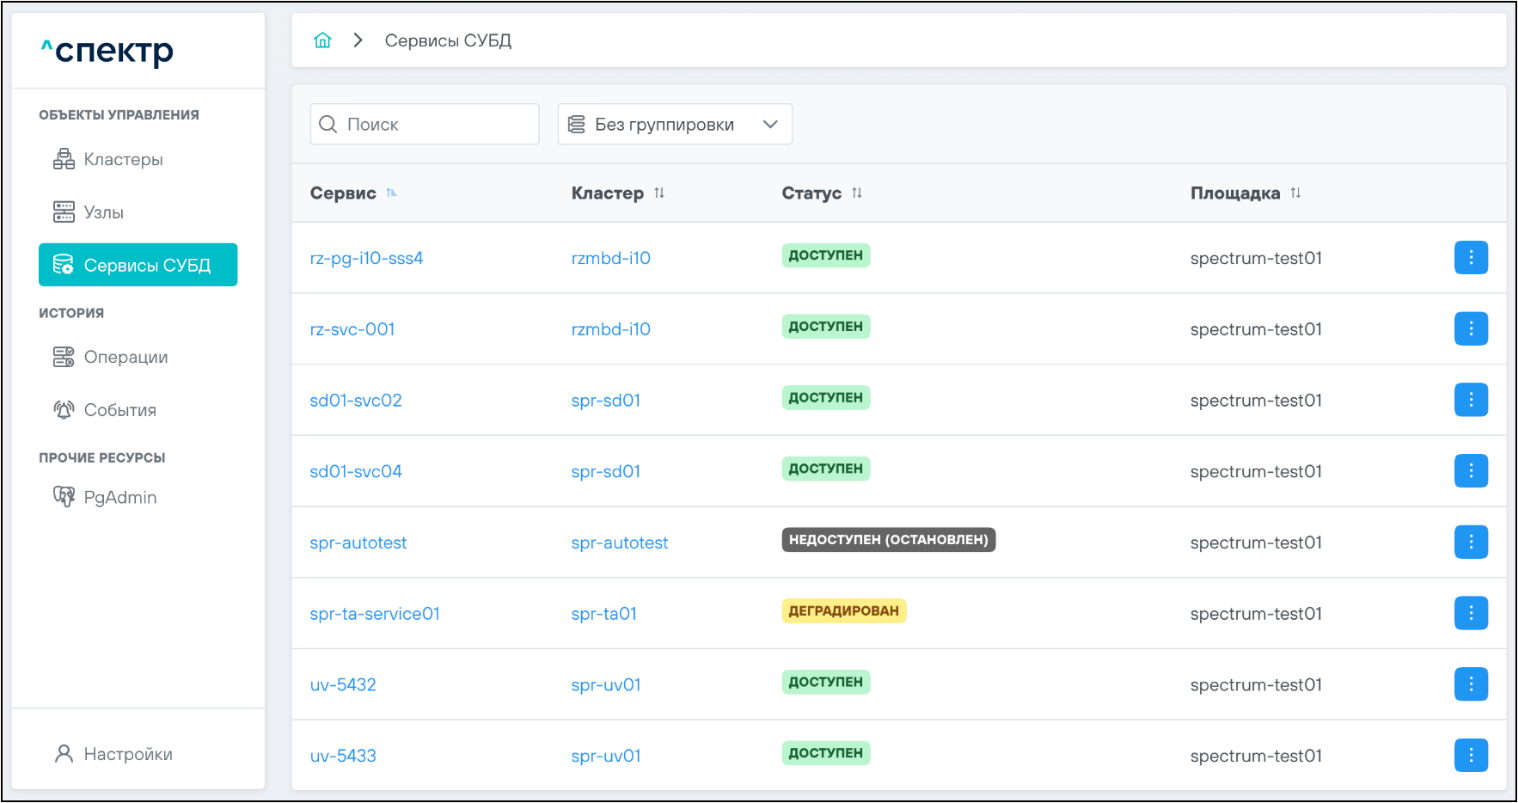Open actions menu for spr-autotest row
The width and height of the screenshot is (1518, 803).
click(x=1470, y=542)
